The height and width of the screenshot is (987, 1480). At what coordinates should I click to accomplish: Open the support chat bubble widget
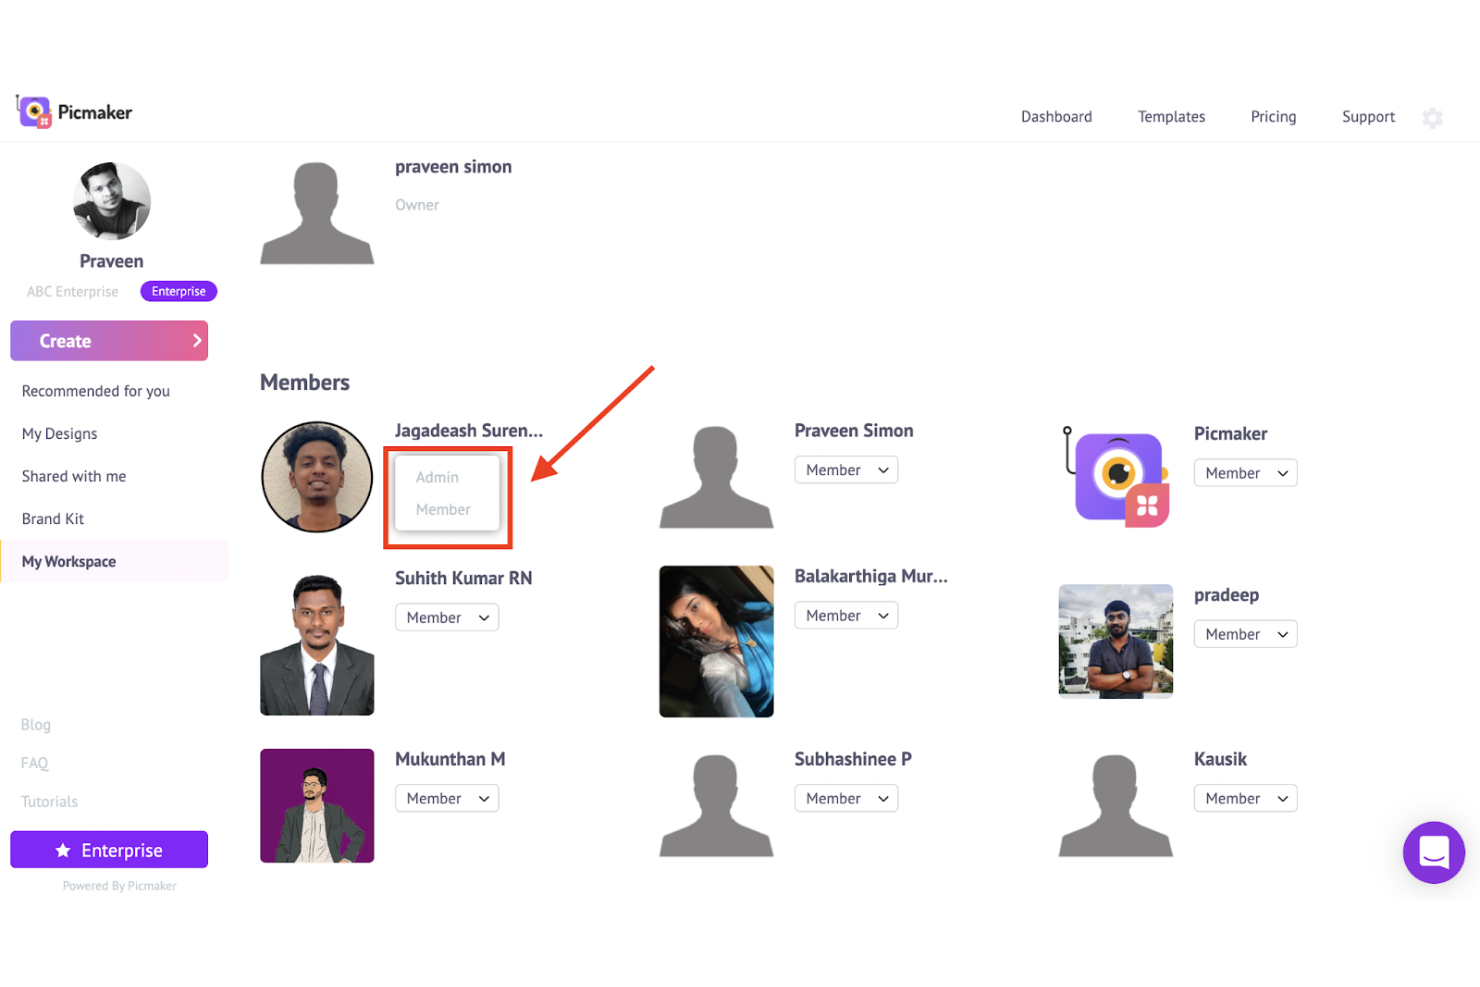[1434, 853]
